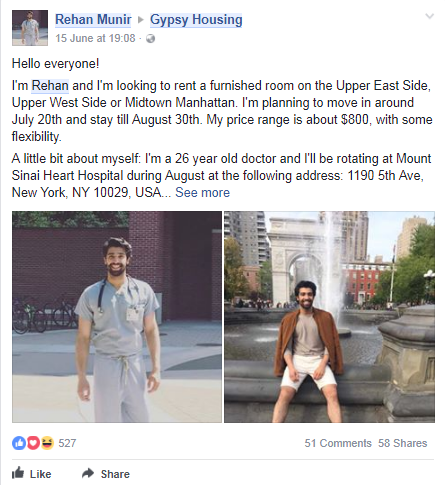Click the 15 June at 19:08 timestamp
445x485 pixels.
(x=95, y=38)
